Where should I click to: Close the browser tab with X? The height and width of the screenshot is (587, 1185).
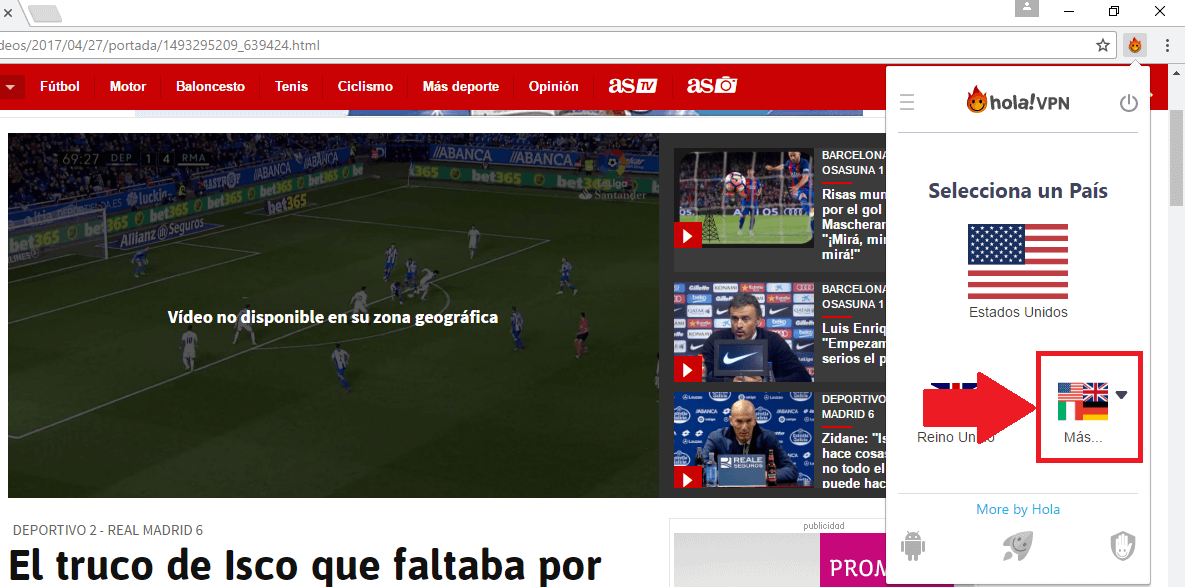click(x=8, y=12)
